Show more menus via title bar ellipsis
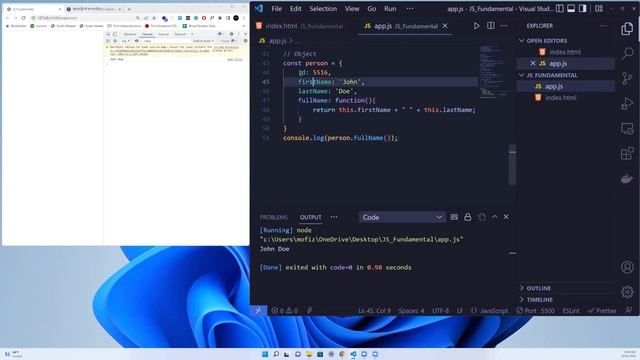 click(x=410, y=9)
